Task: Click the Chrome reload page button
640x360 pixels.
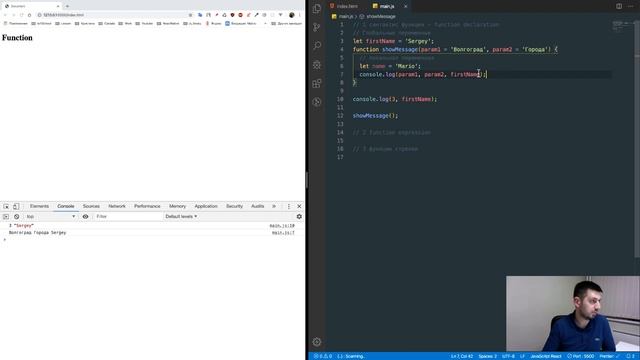Action: 22,15
